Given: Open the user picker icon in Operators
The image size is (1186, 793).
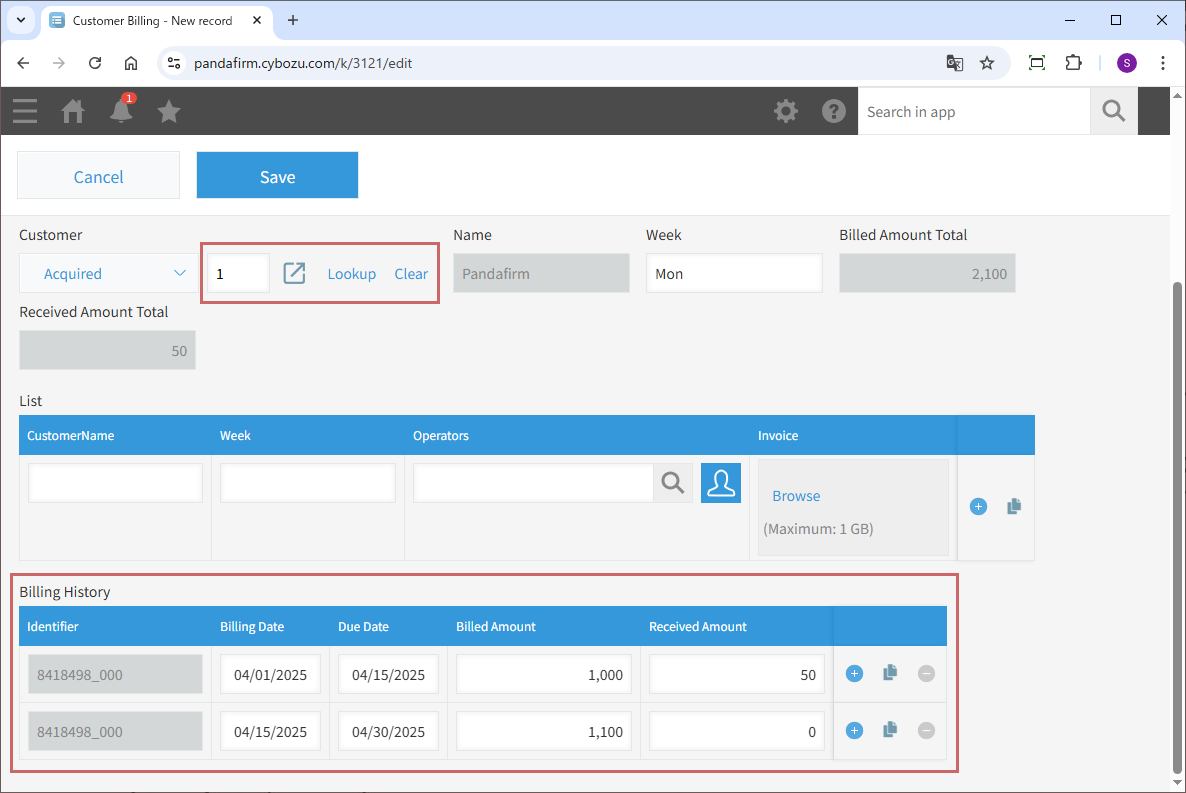Looking at the screenshot, I should click(720, 483).
